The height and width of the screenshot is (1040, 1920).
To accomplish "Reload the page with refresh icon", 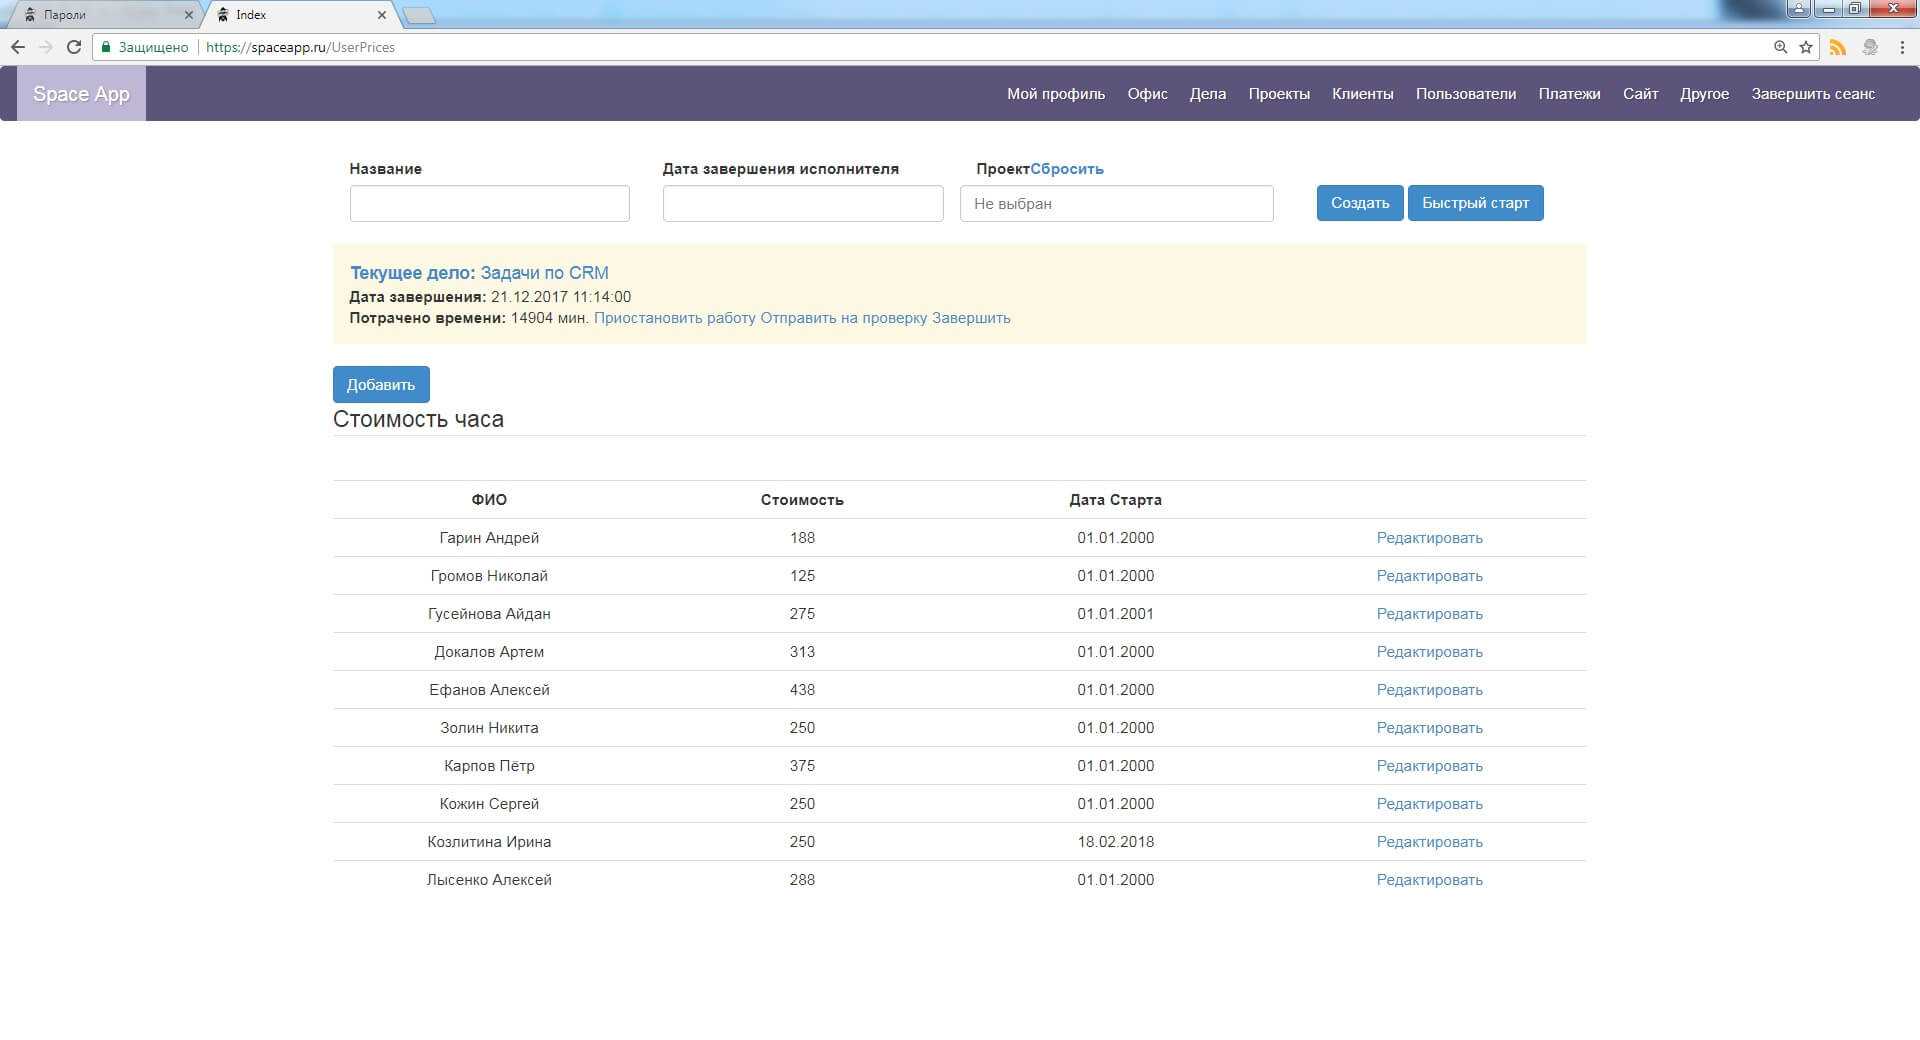I will pyautogui.click(x=74, y=47).
